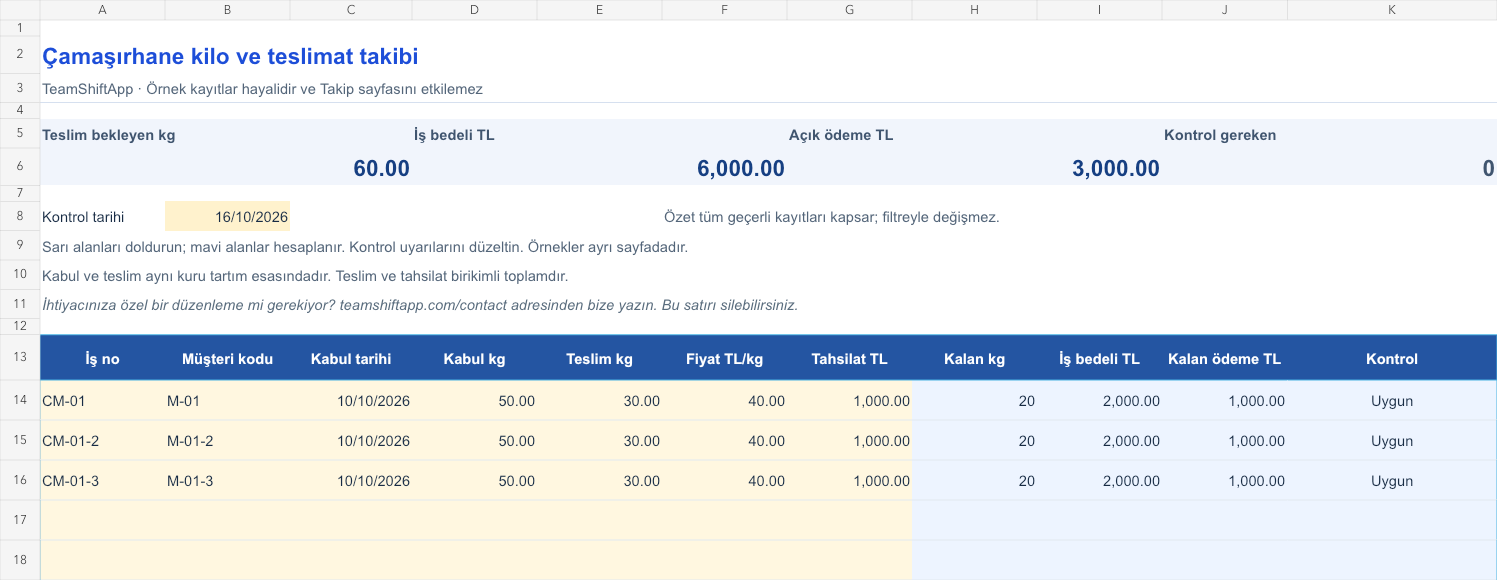Click the "Müşteri kodu" column heading
This screenshot has height=580, width=1497.
pos(228,359)
